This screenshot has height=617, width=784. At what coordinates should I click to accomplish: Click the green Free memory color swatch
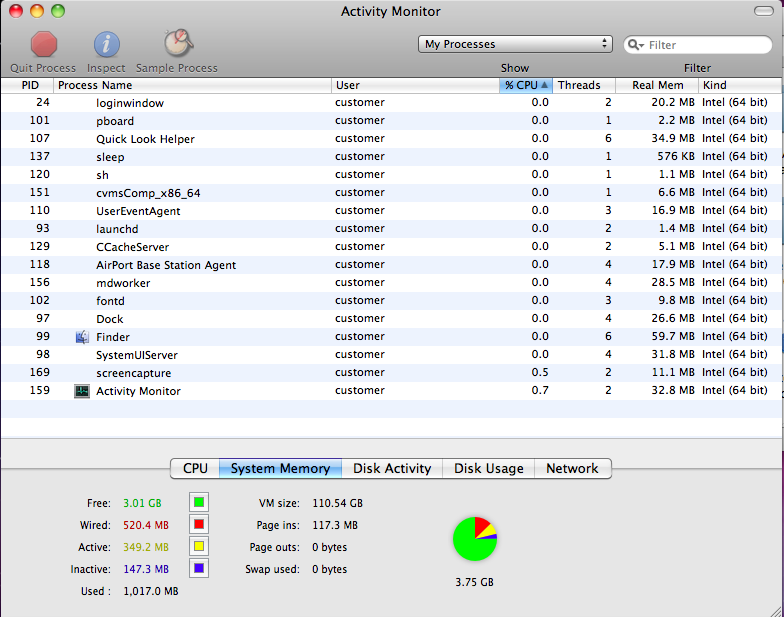[199, 502]
